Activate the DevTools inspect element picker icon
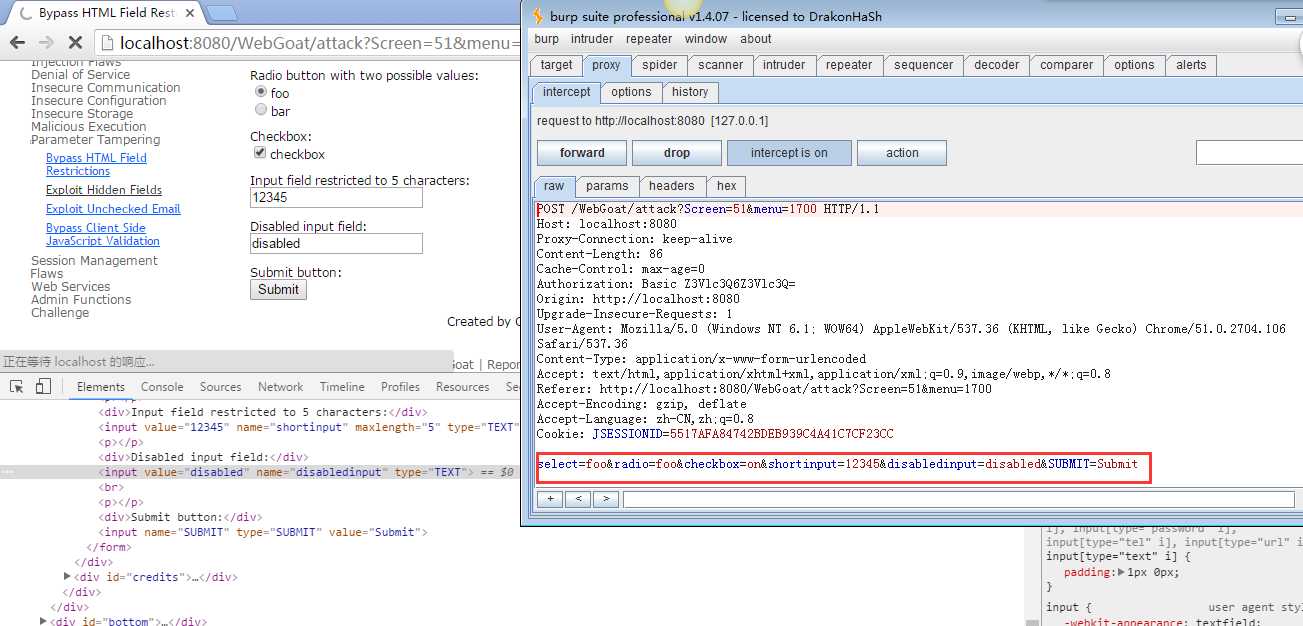This screenshot has height=626, width=1303. (x=17, y=387)
